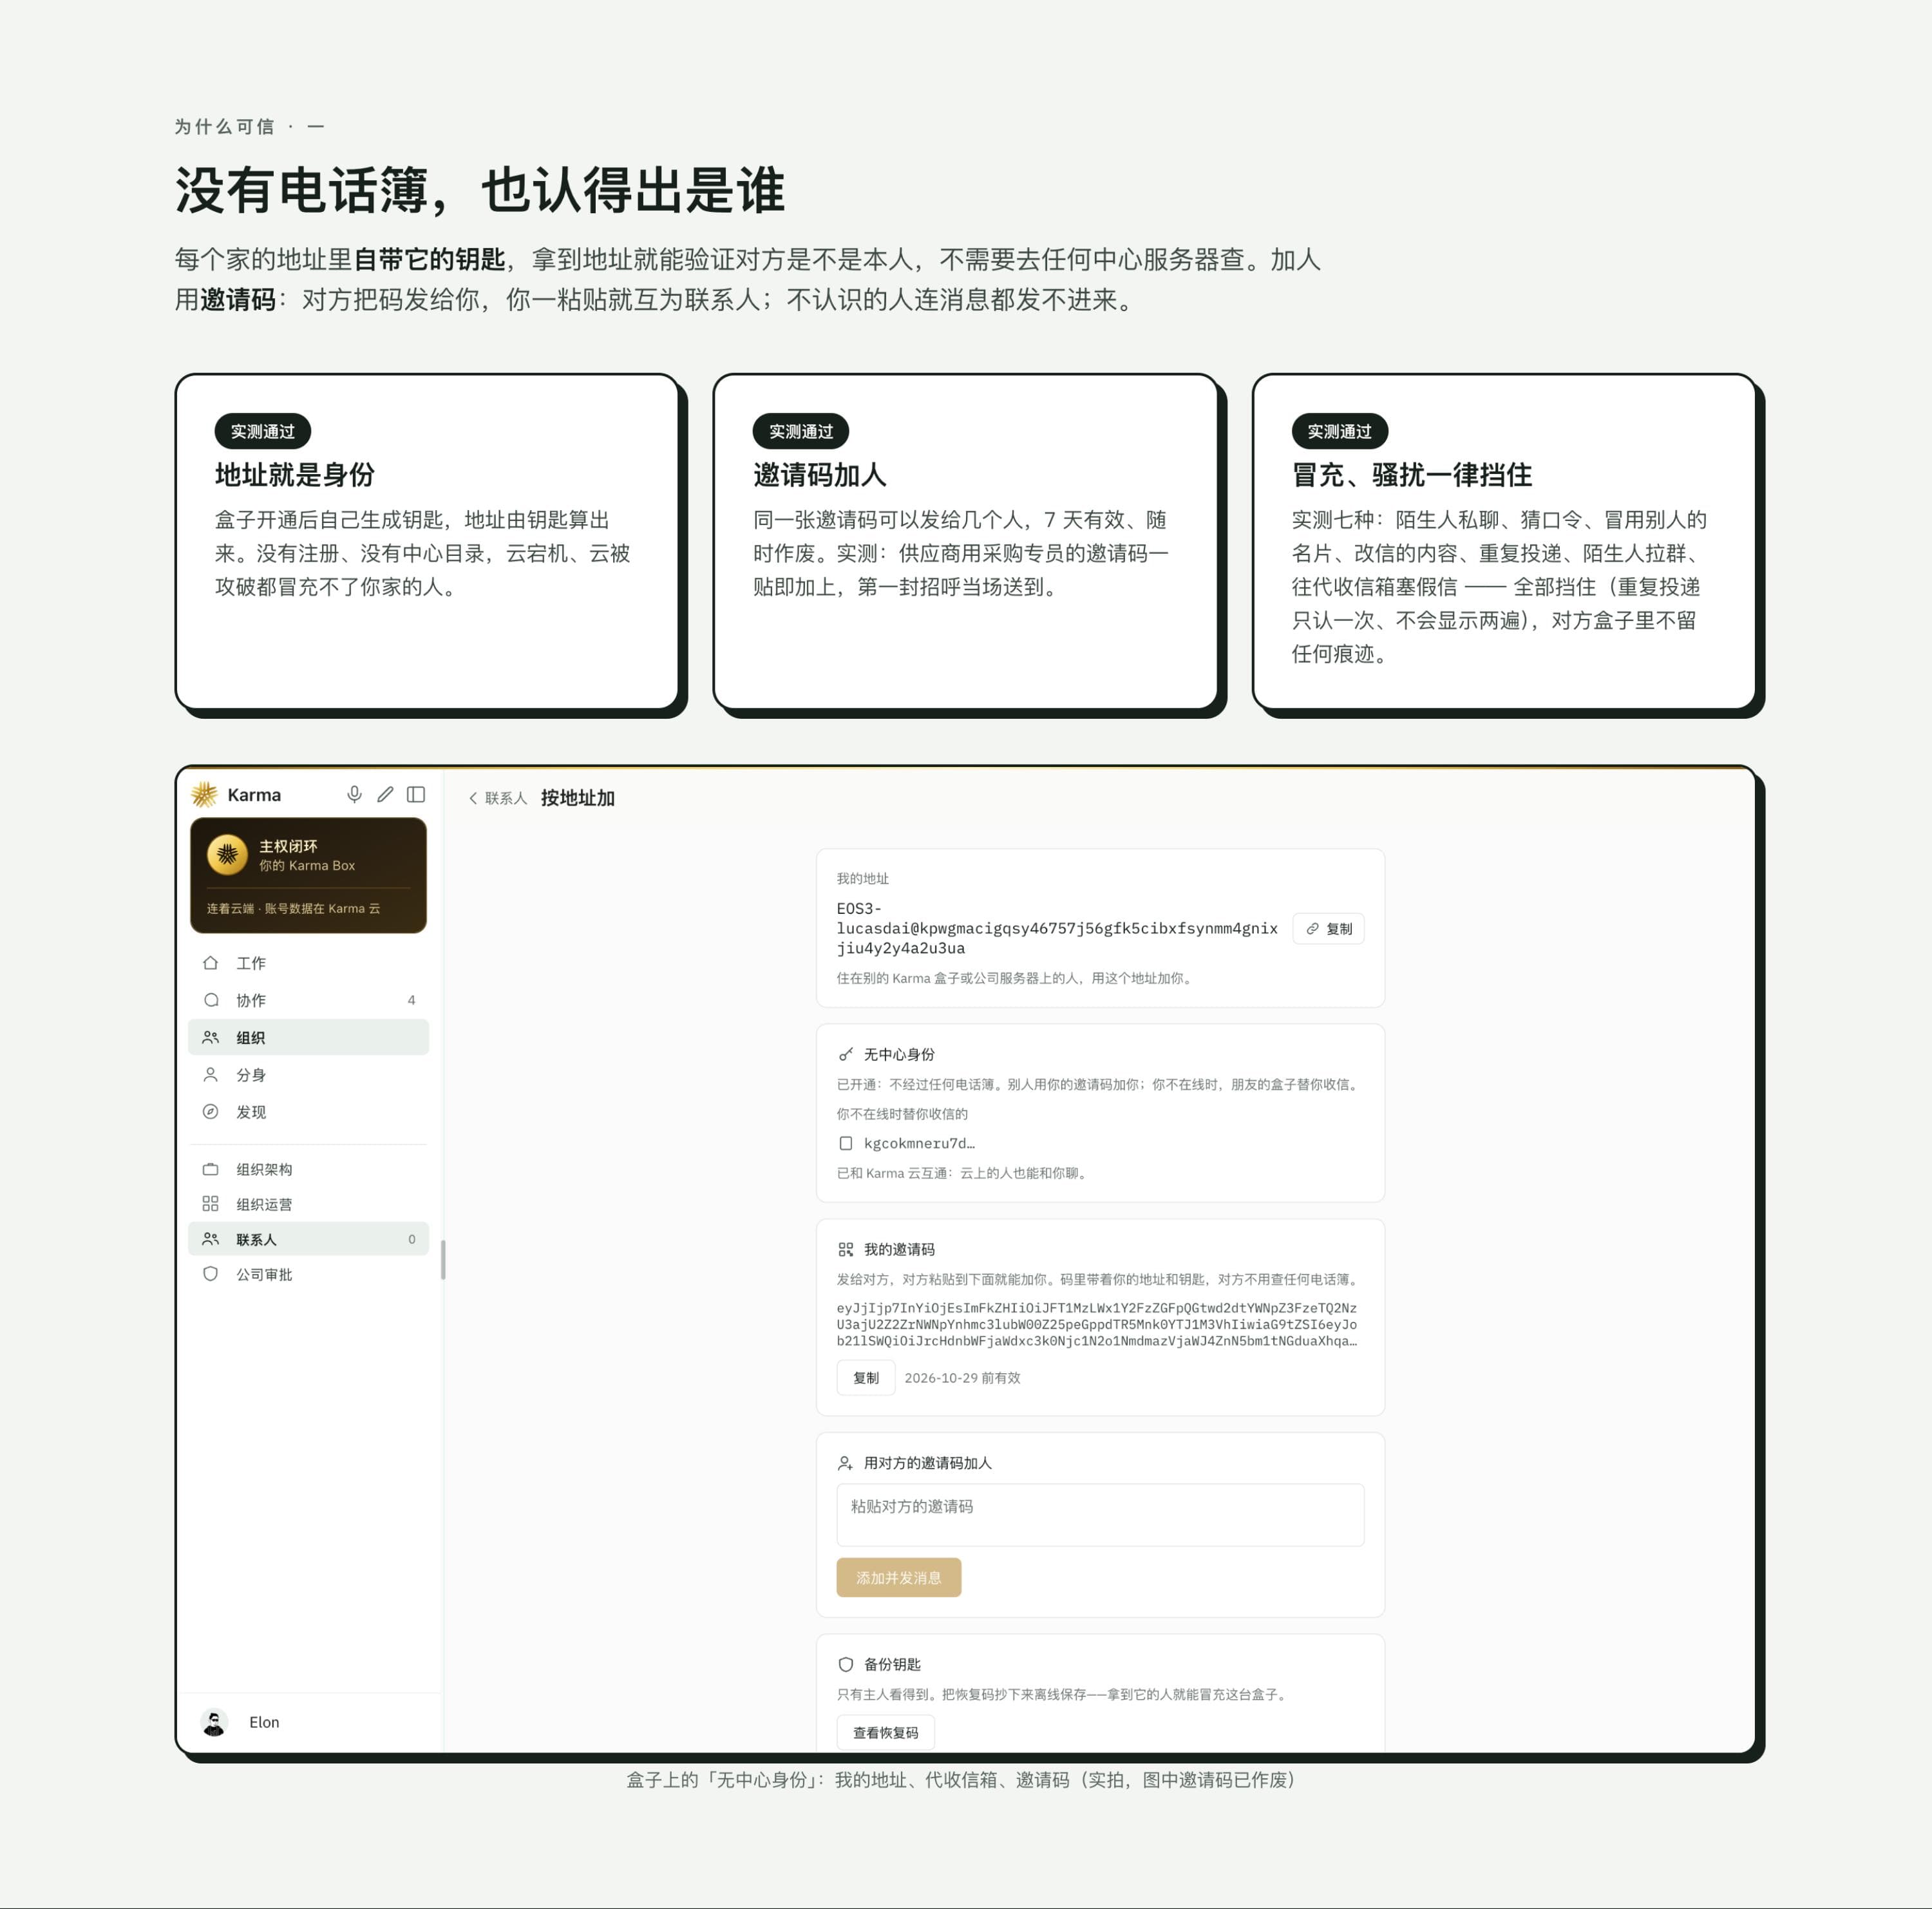Click the 2026-10-29 前有效 text

tap(962, 1377)
